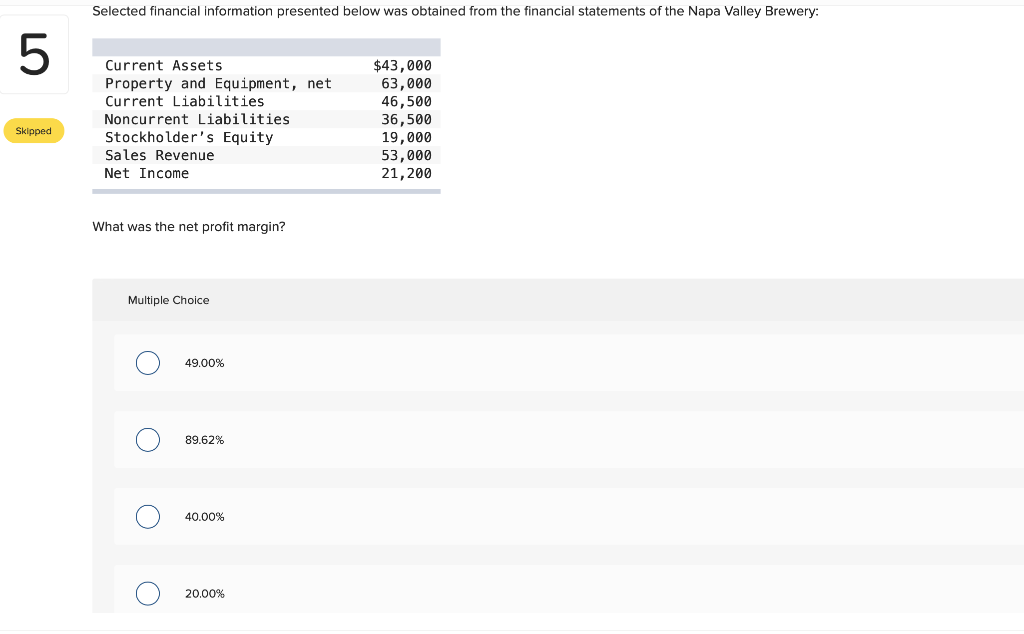Image resolution: width=1024 pixels, height=634 pixels.
Task: Click the 89.62% label text
Action: (x=204, y=440)
